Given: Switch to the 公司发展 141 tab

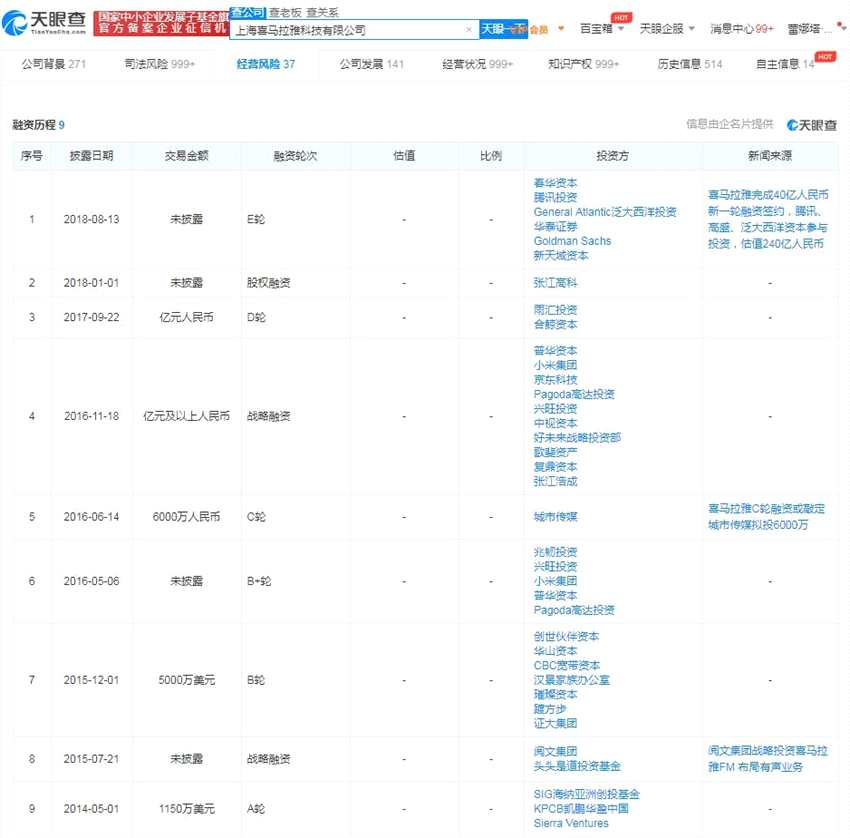Looking at the screenshot, I should point(371,64).
